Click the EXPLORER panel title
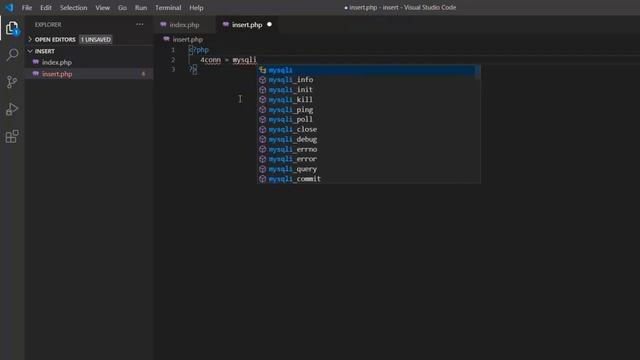The height and width of the screenshot is (360, 640). coord(48,24)
